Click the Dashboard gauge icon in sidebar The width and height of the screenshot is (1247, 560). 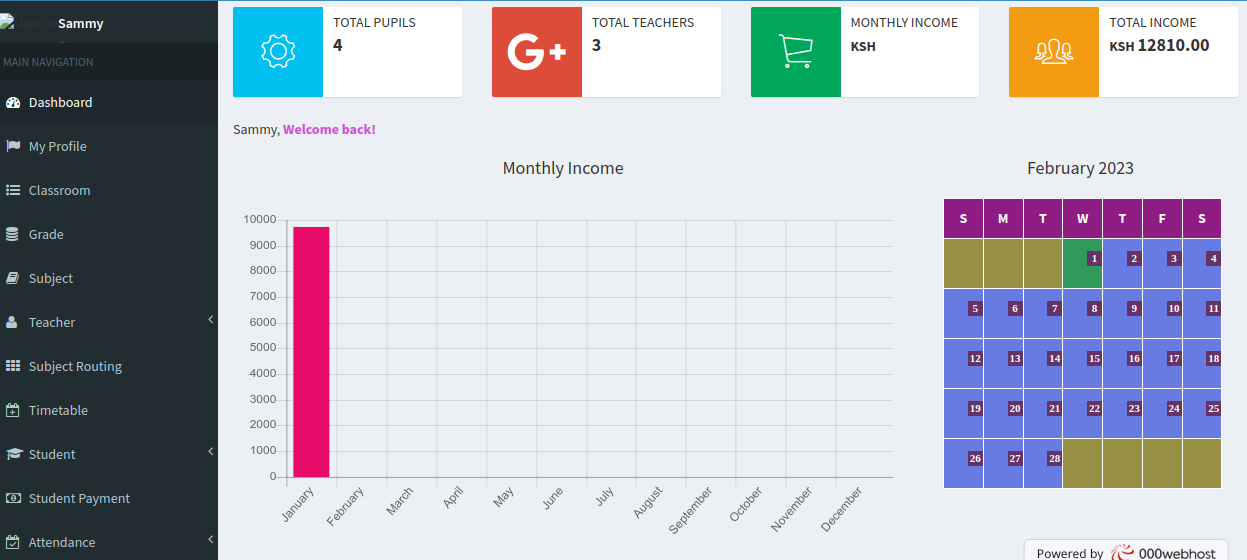tap(13, 103)
